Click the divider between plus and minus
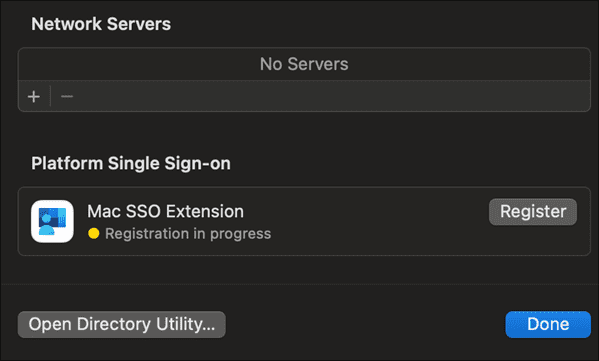The height and width of the screenshot is (361, 599). (x=50, y=96)
